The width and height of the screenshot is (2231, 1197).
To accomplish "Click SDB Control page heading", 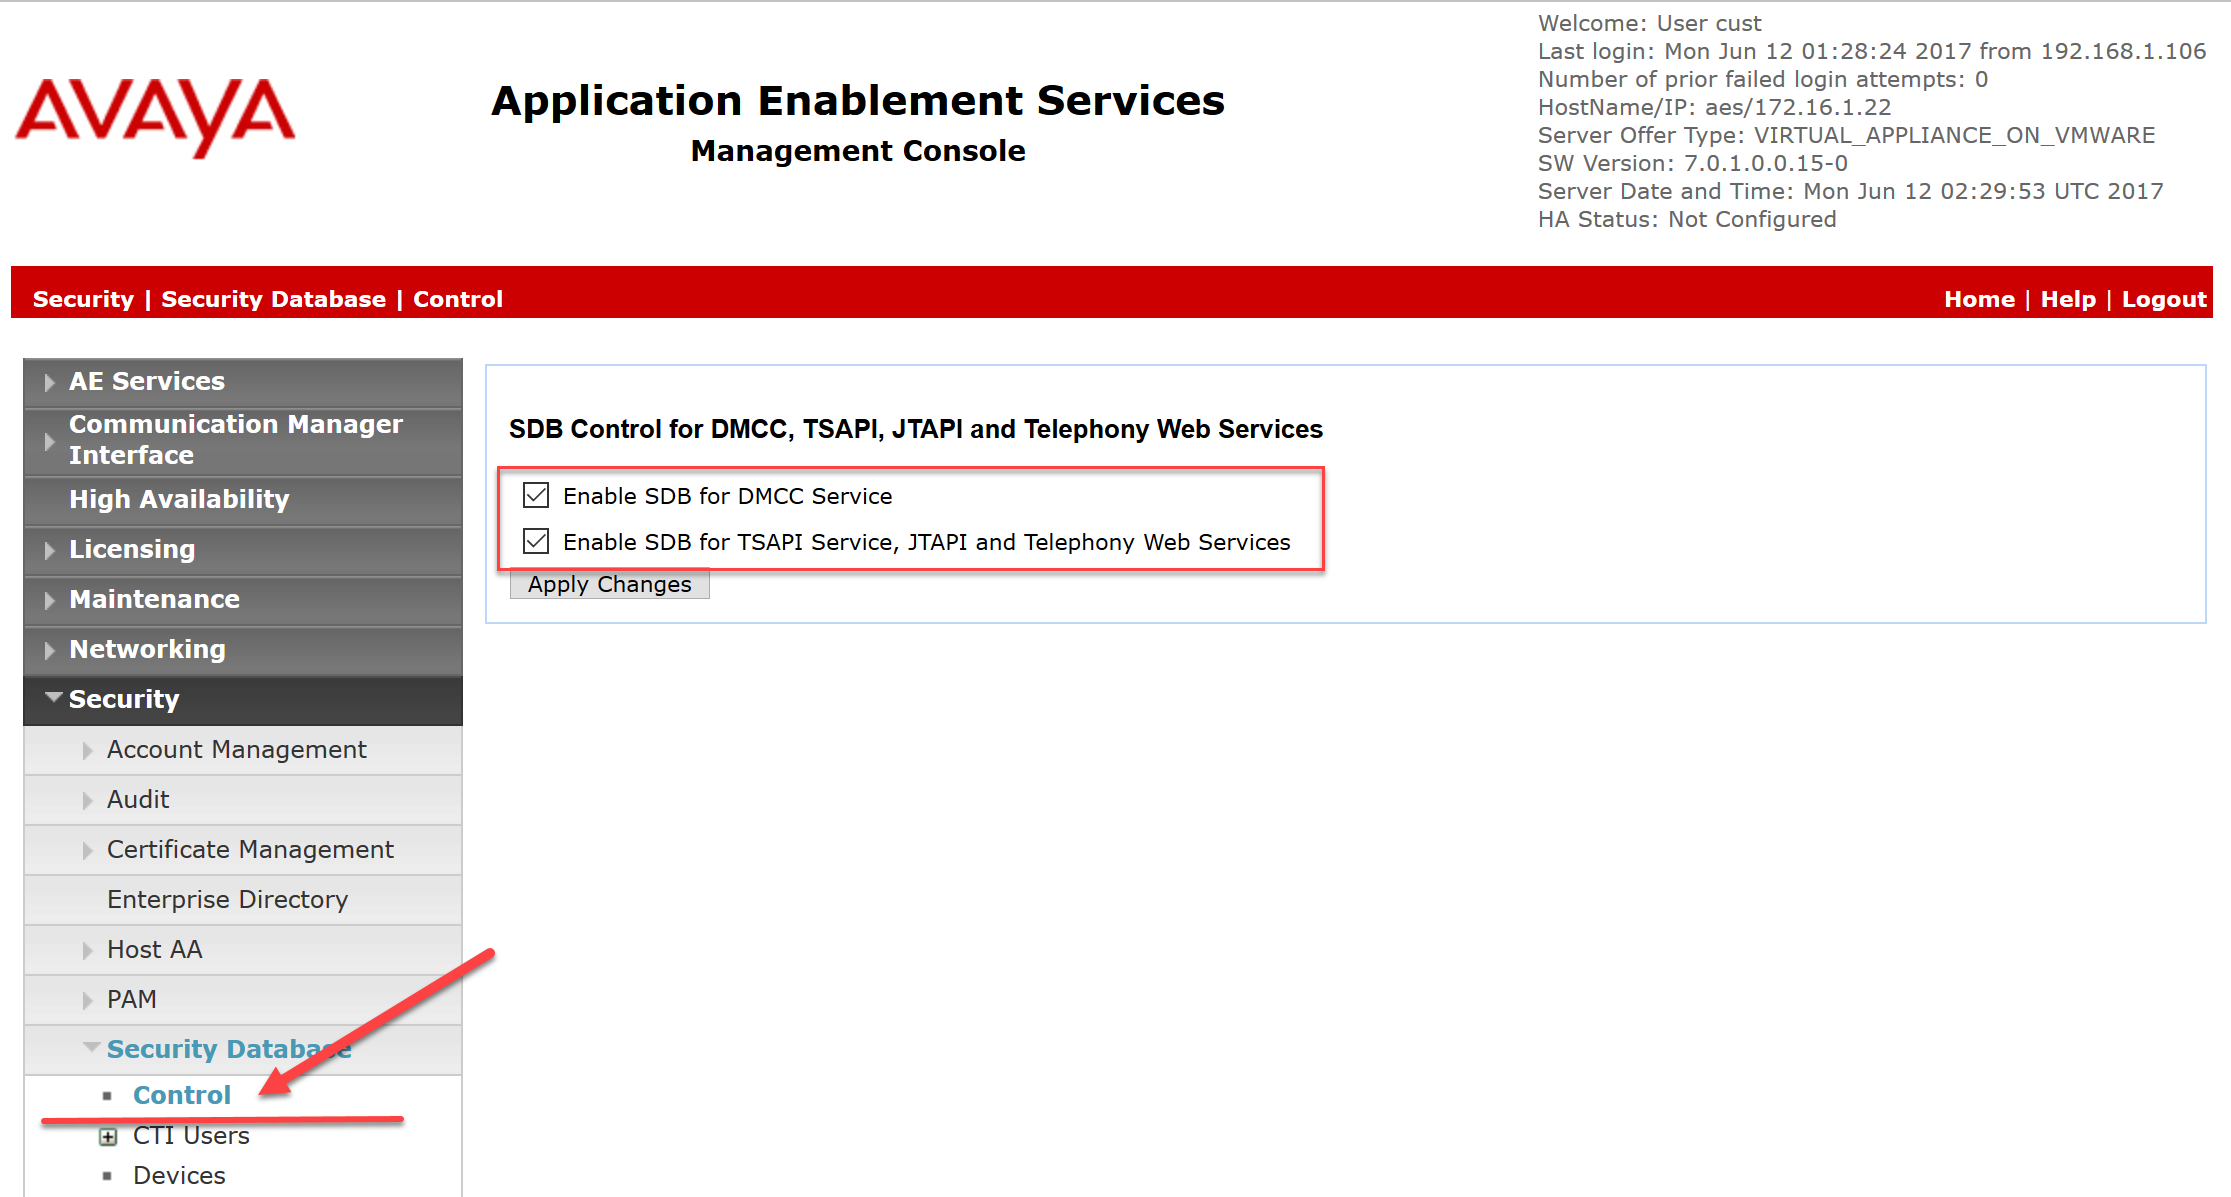I will coord(915,430).
